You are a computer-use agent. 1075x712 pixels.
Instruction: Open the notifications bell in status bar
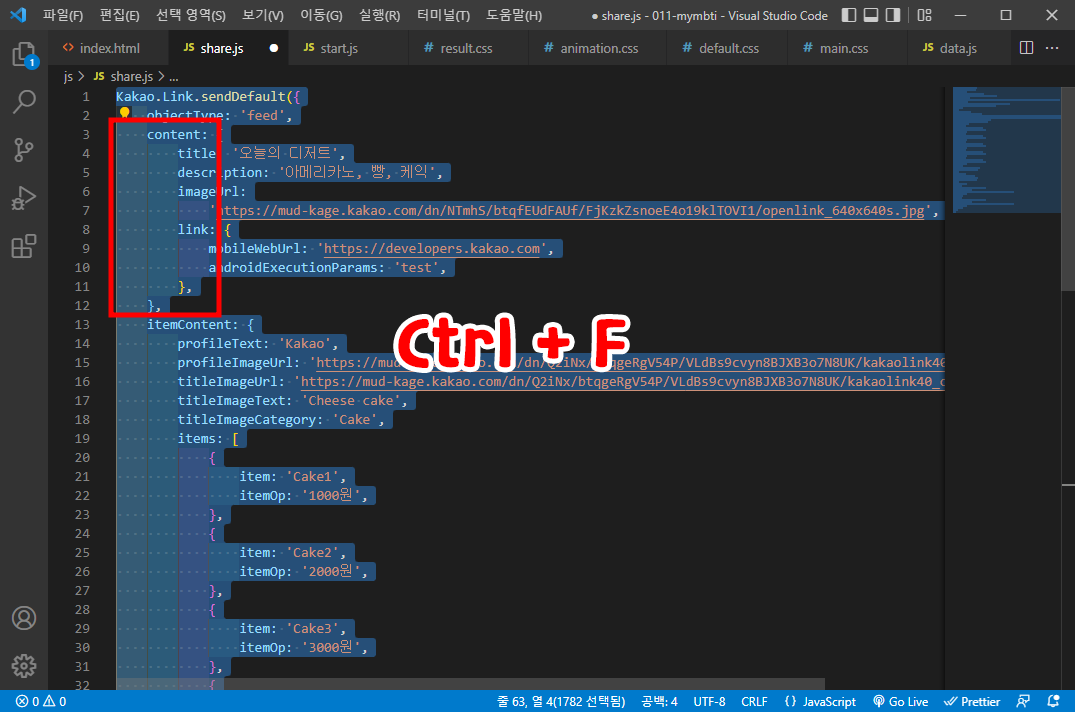pos(1052,701)
